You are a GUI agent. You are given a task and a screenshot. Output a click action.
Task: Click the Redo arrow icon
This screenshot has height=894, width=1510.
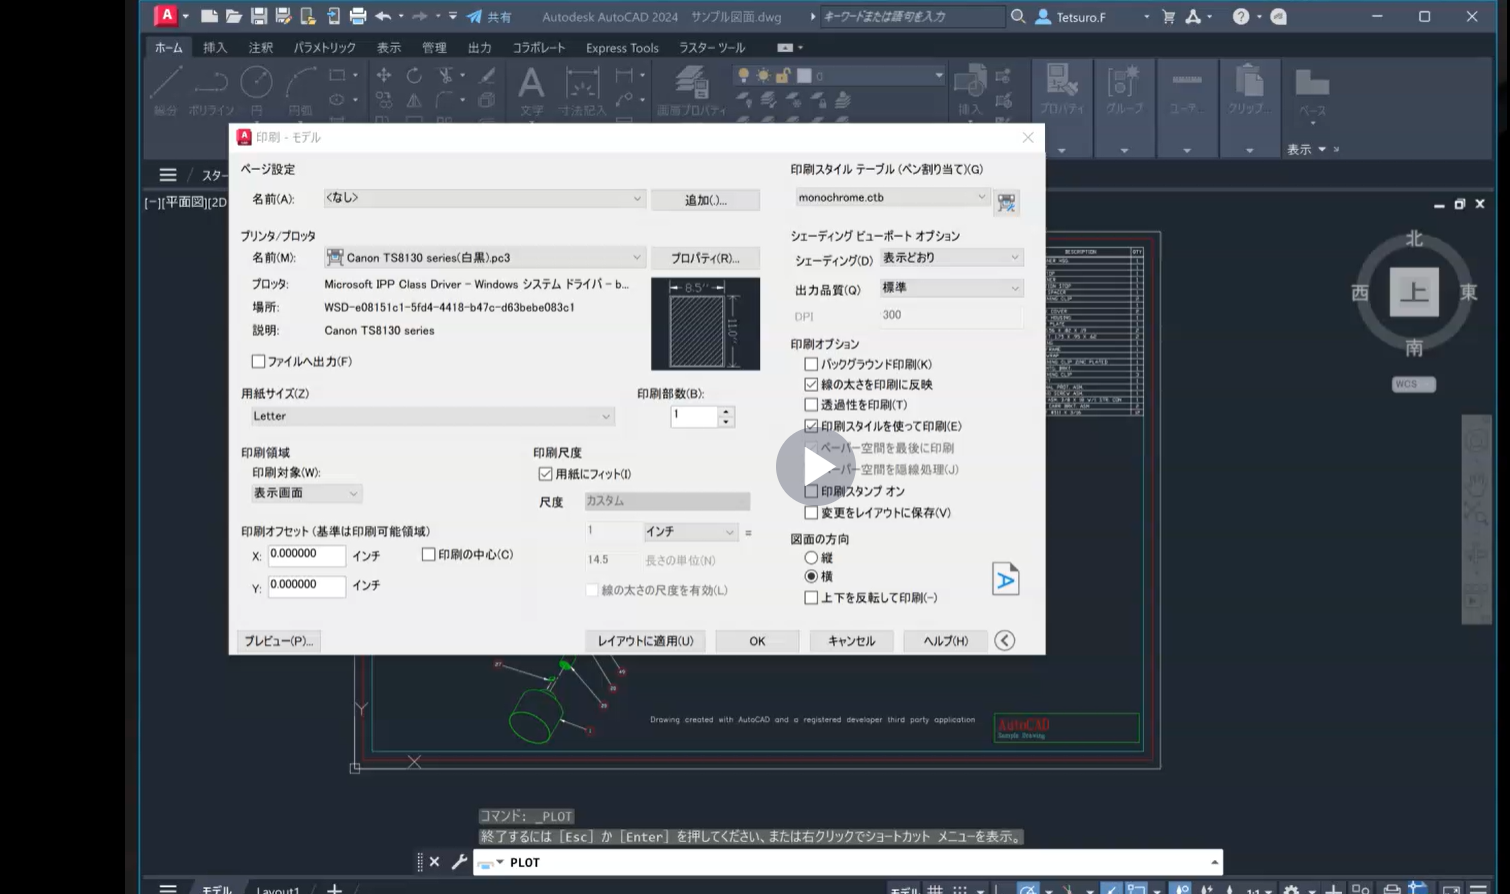click(x=420, y=16)
